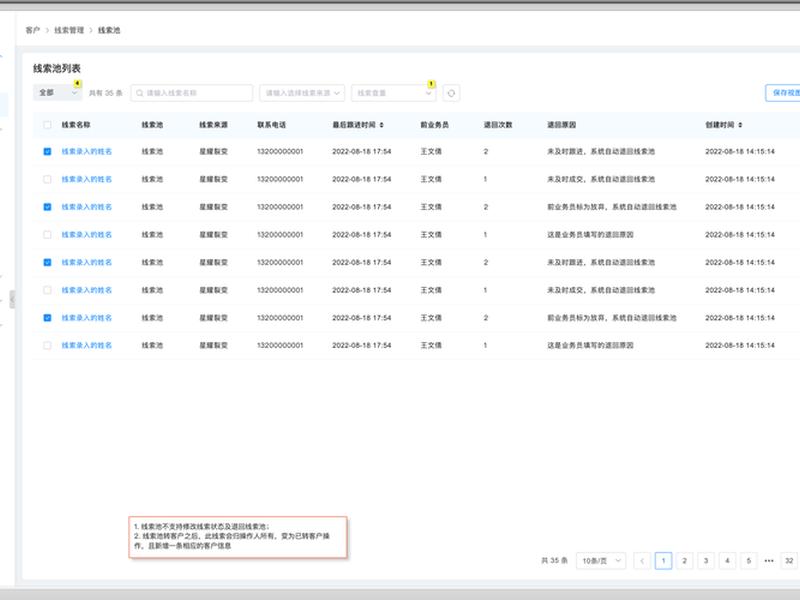Go to page 2 in pagination

coord(685,561)
